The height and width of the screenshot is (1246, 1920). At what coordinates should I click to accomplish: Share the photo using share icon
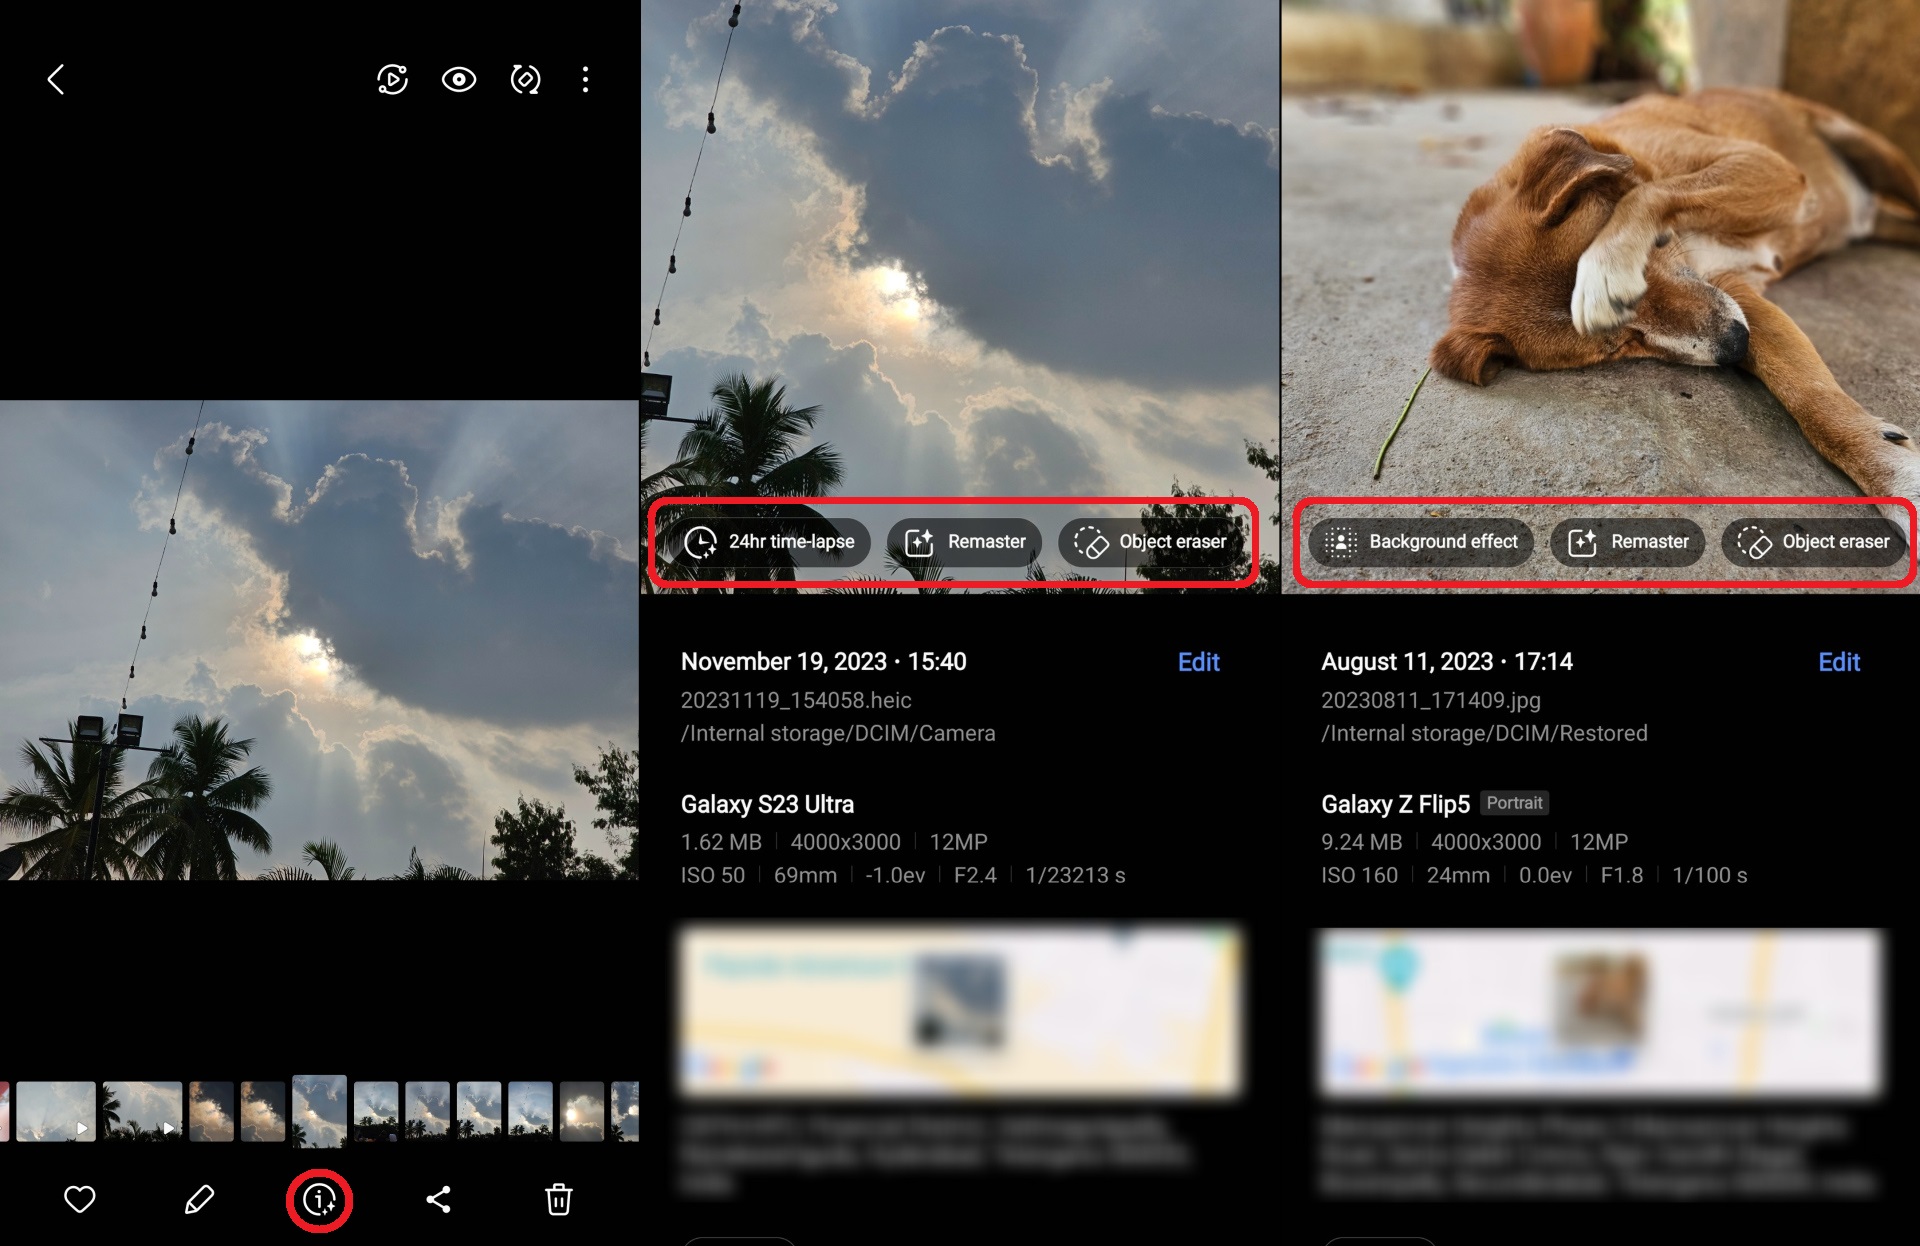tap(439, 1199)
